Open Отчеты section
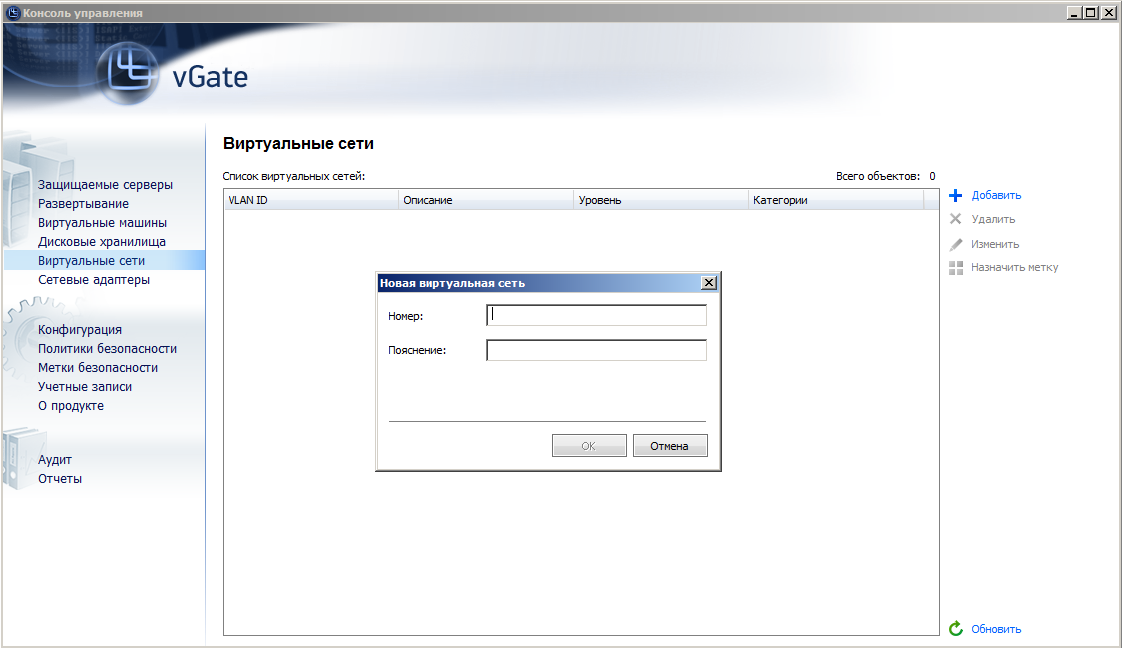Image resolution: width=1122 pixels, height=648 pixels. (x=60, y=478)
